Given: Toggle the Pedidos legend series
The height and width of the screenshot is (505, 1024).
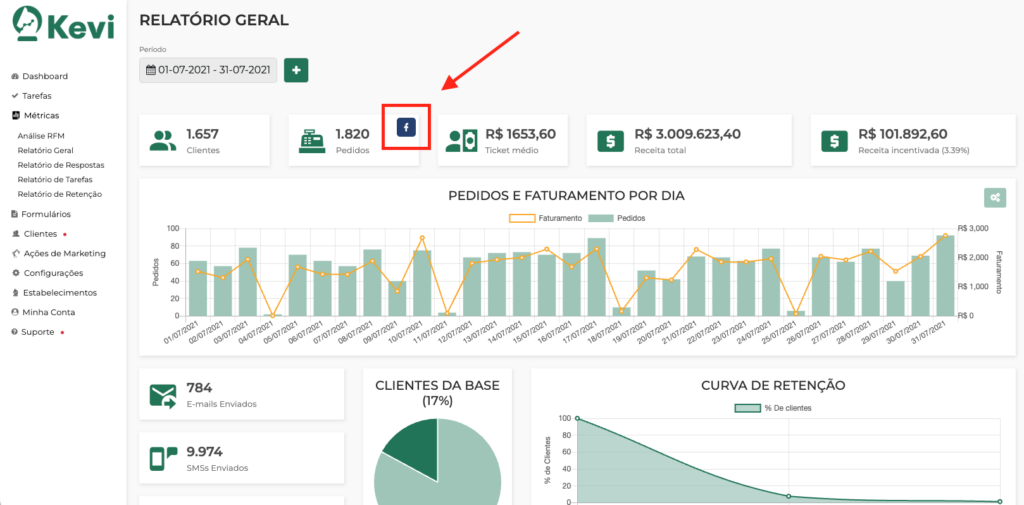Looking at the screenshot, I should tap(616, 218).
